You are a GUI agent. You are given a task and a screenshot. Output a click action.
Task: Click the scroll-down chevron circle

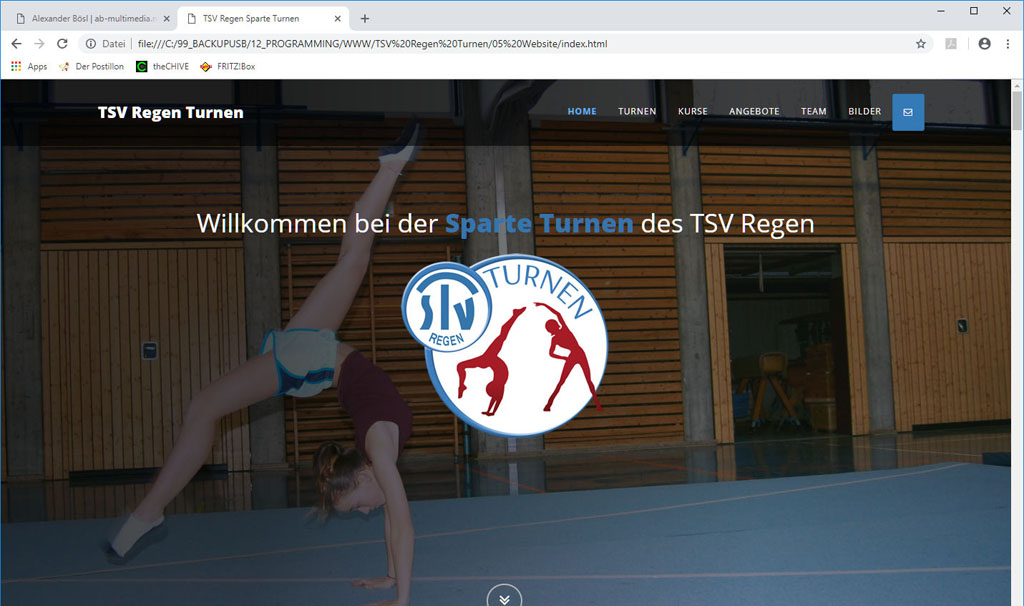(x=504, y=598)
